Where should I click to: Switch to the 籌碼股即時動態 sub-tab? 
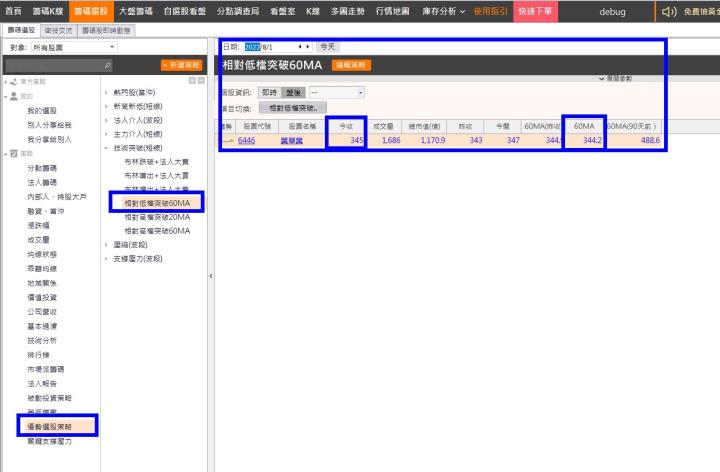point(106,31)
